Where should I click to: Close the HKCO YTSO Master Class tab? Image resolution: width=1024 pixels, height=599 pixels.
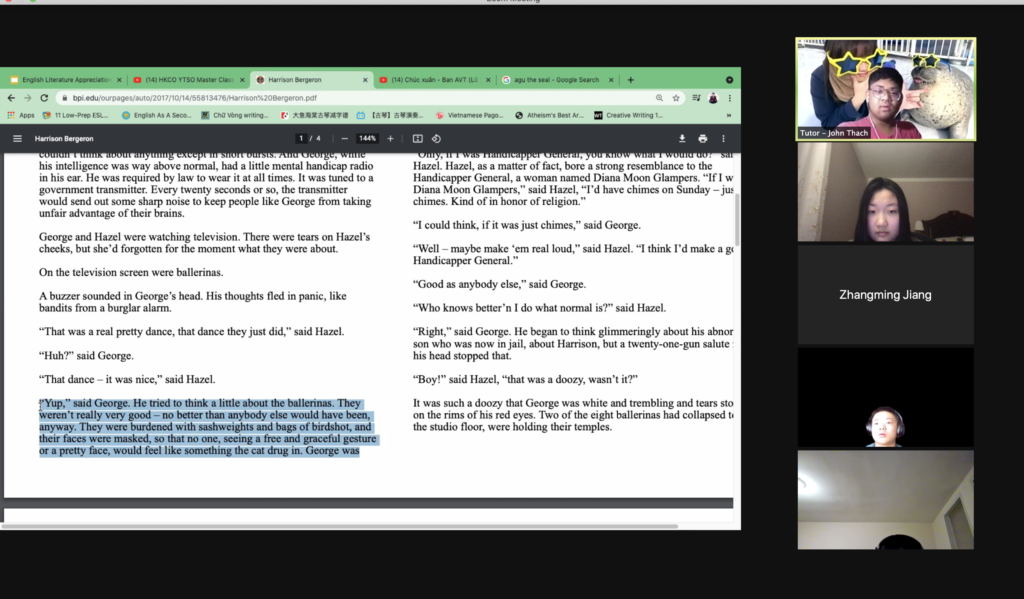242,80
